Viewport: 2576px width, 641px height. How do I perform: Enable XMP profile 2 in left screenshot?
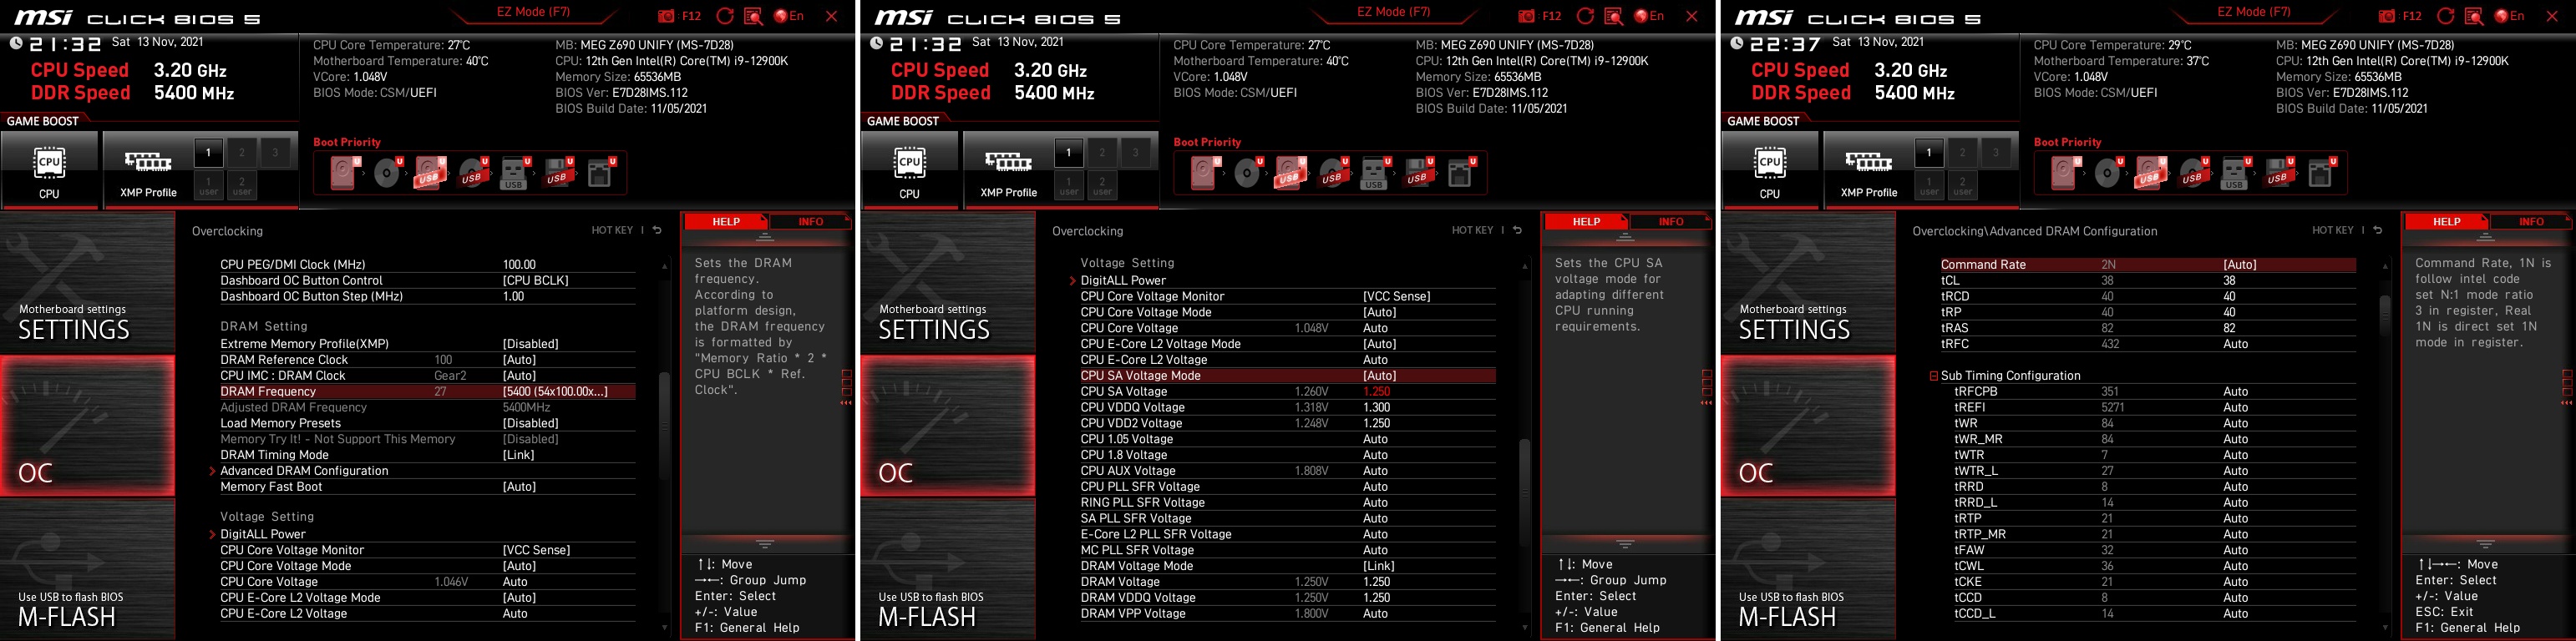(242, 153)
